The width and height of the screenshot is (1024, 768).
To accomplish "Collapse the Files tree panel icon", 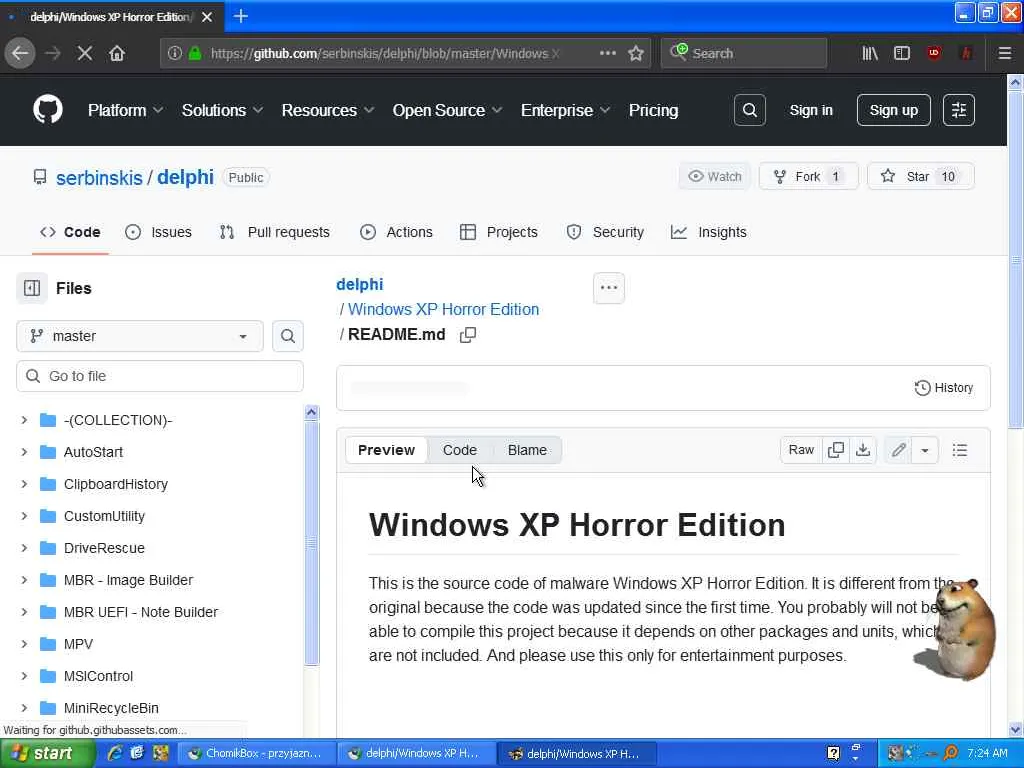I will pos(31,288).
